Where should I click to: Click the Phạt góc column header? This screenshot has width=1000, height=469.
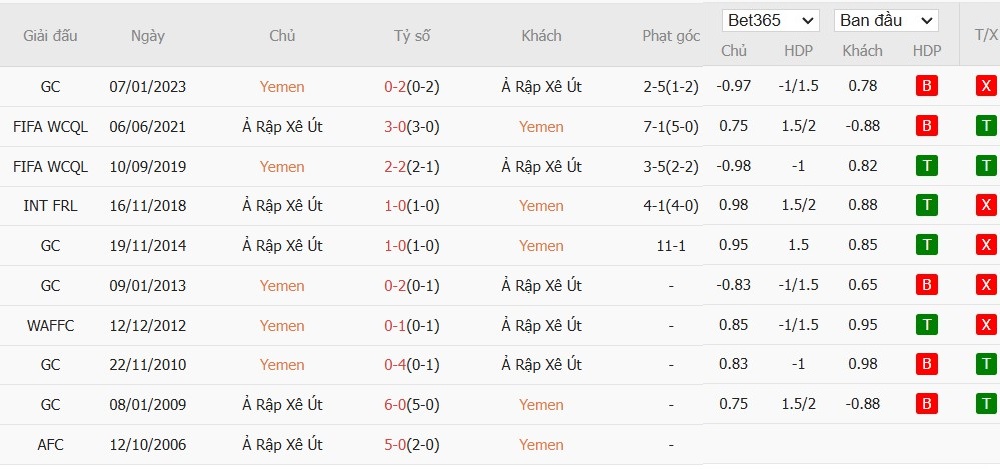pos(671,36)
